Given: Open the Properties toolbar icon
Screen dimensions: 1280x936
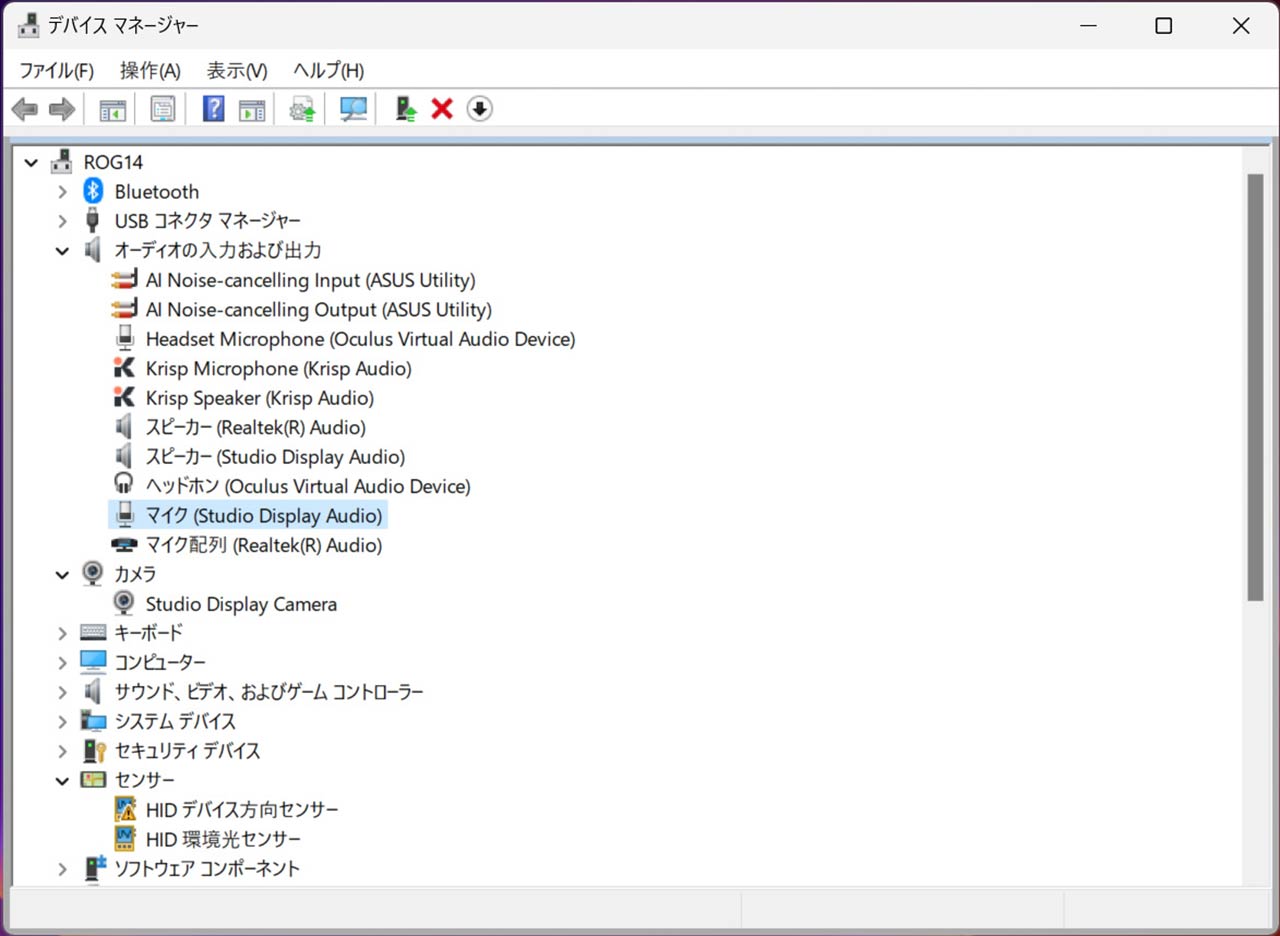Looking at the screenshot, I should tap(163, 109).
